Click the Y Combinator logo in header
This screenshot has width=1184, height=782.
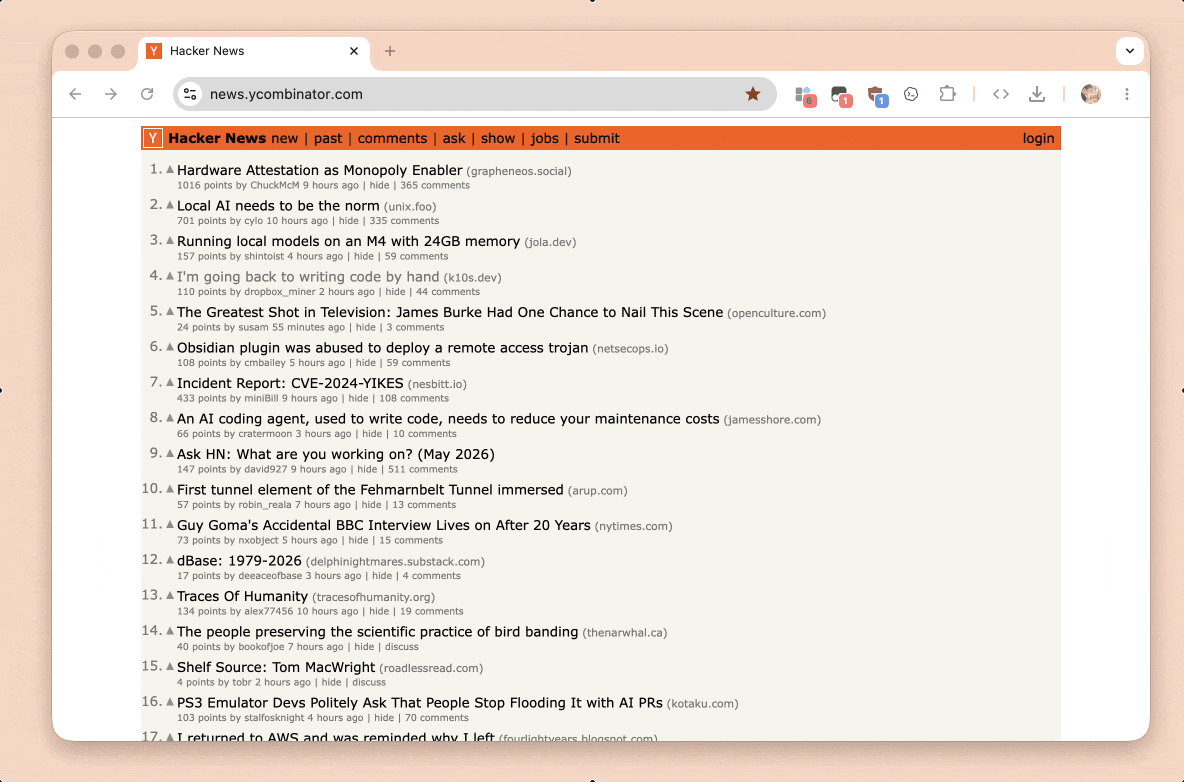[153, 138]
